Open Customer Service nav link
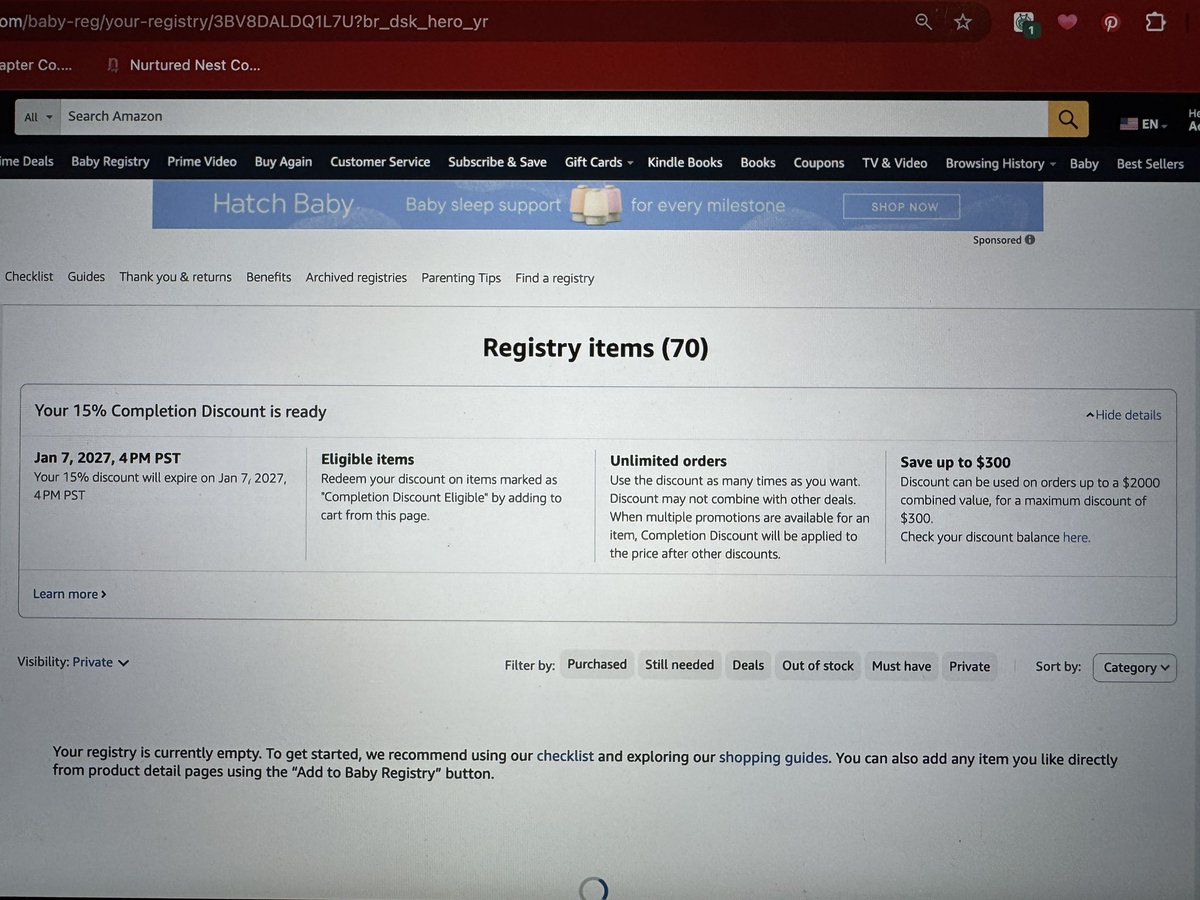 click(x=380, y=161)
